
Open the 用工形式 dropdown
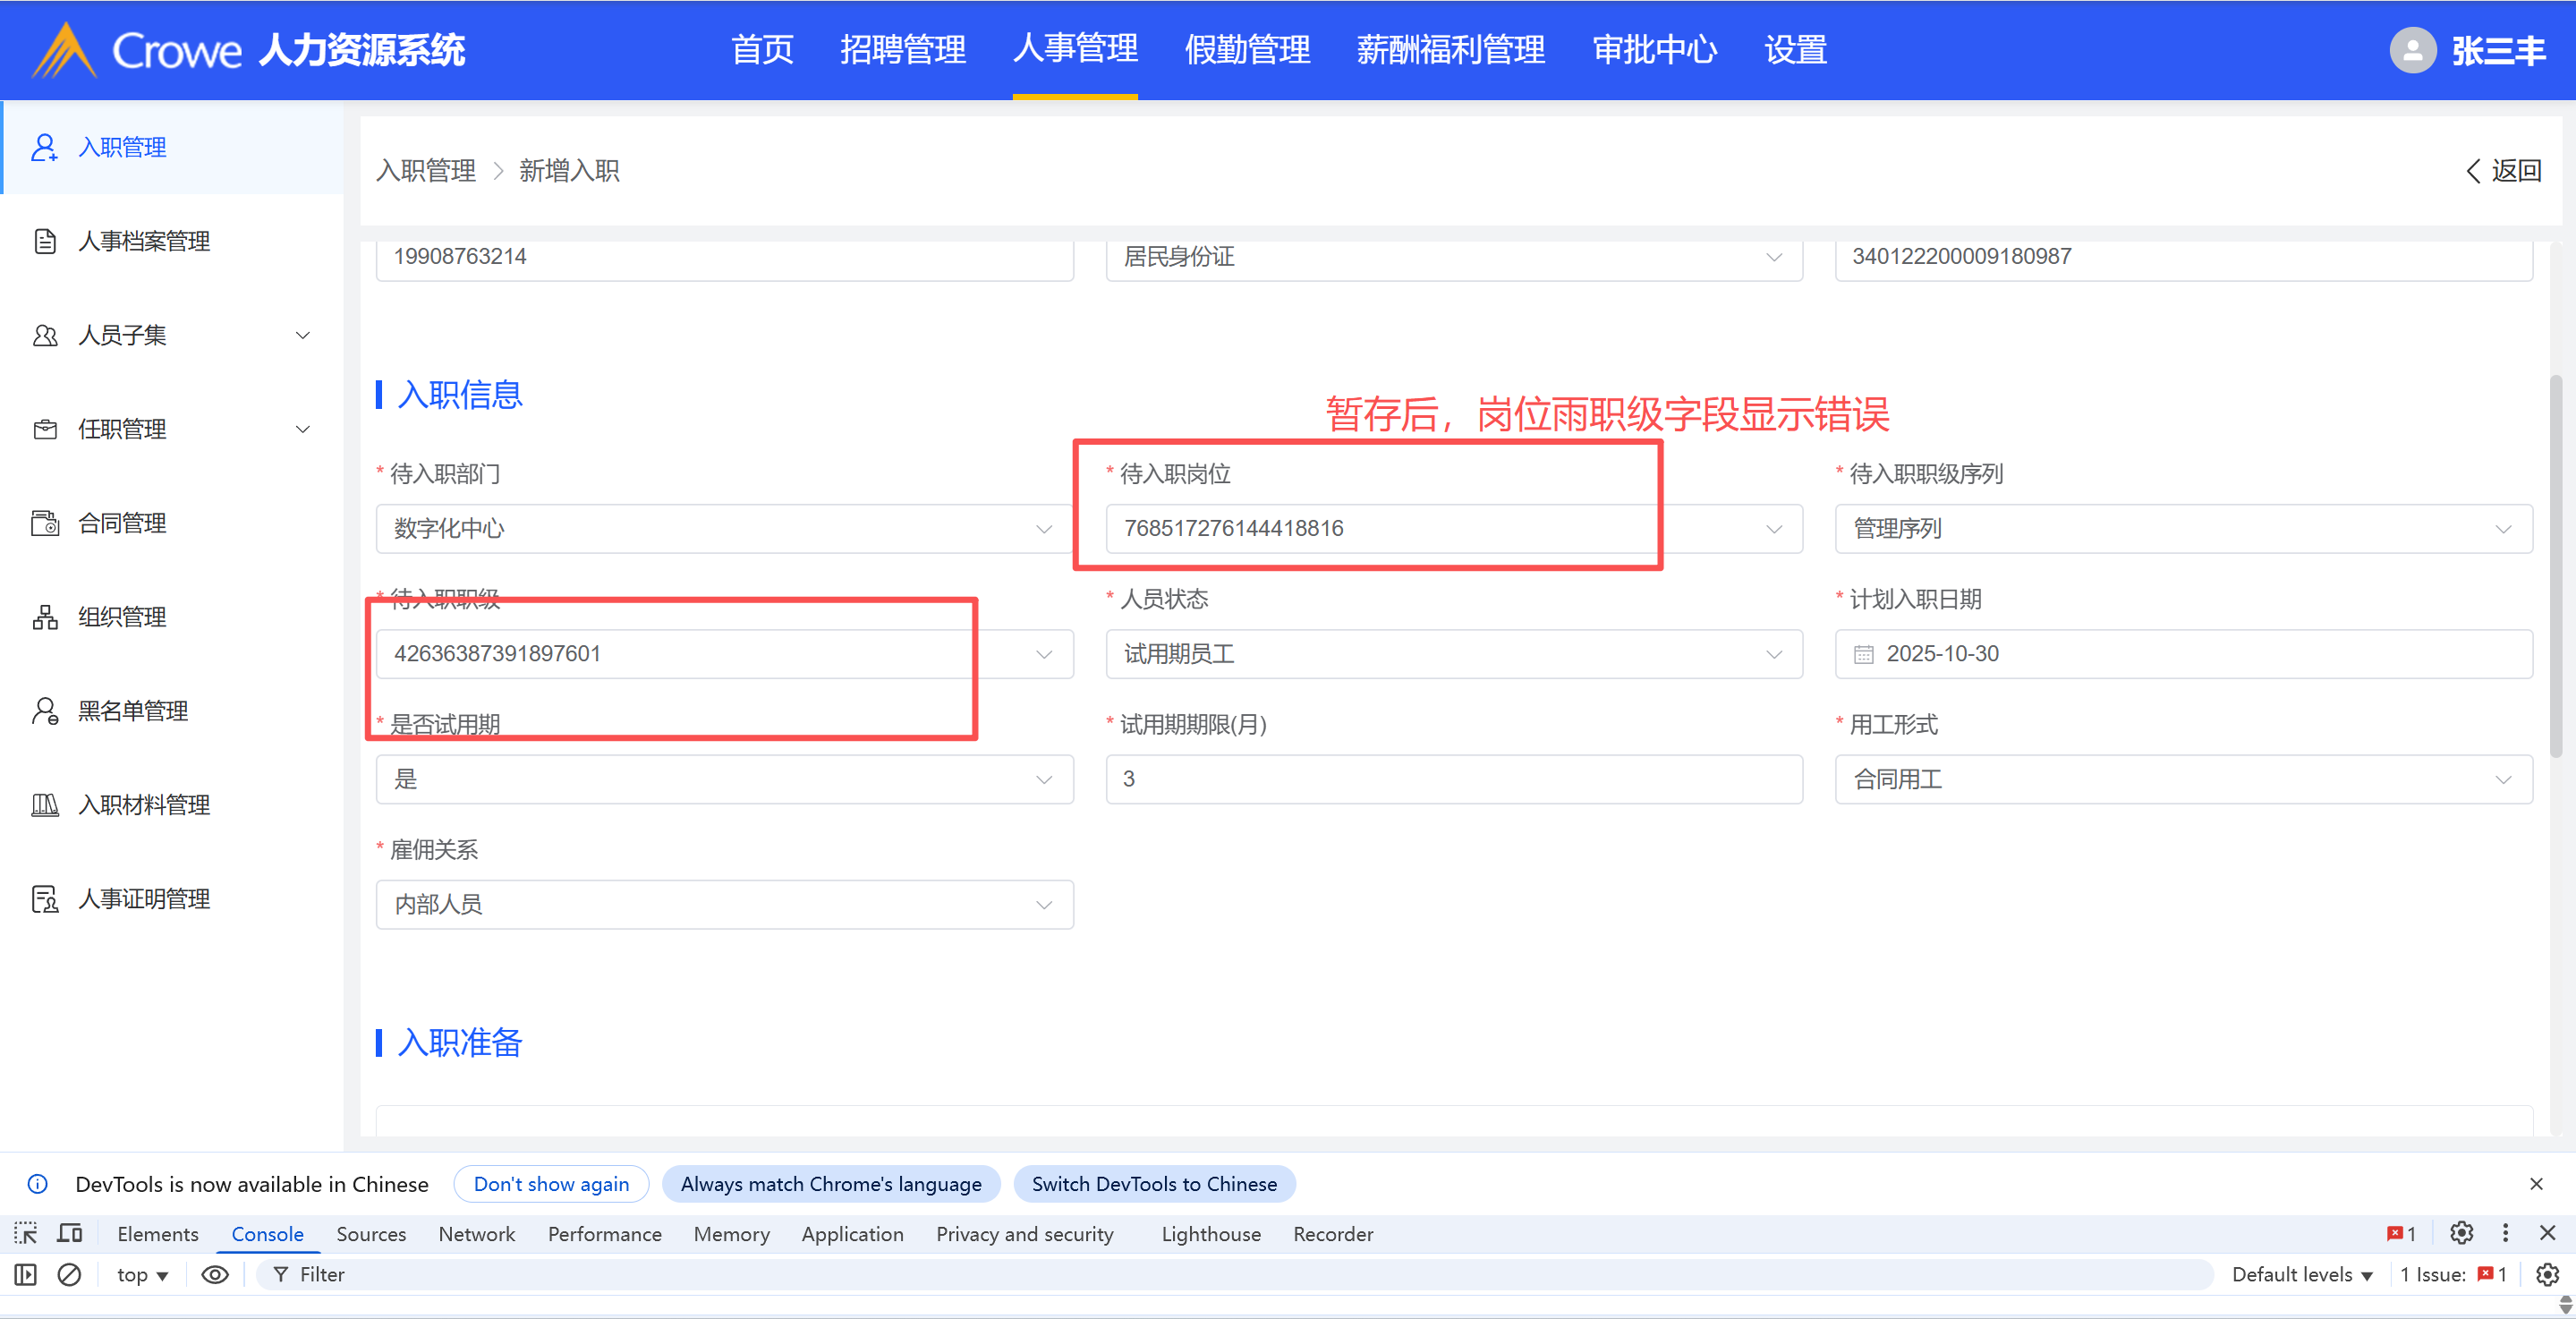click(x=2182, y=779)
